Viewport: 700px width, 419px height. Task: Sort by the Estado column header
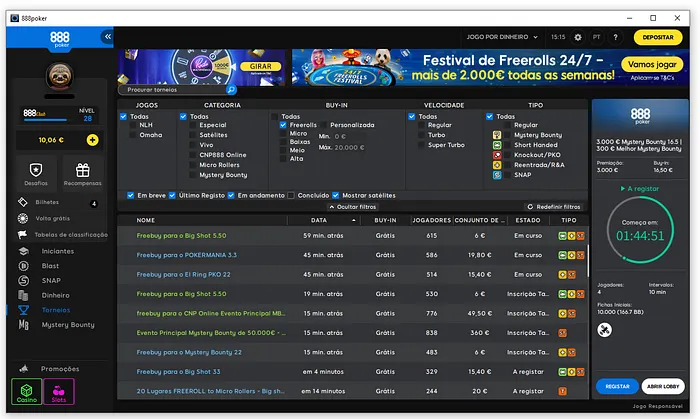pyautogui.click(x=528, y=220)
